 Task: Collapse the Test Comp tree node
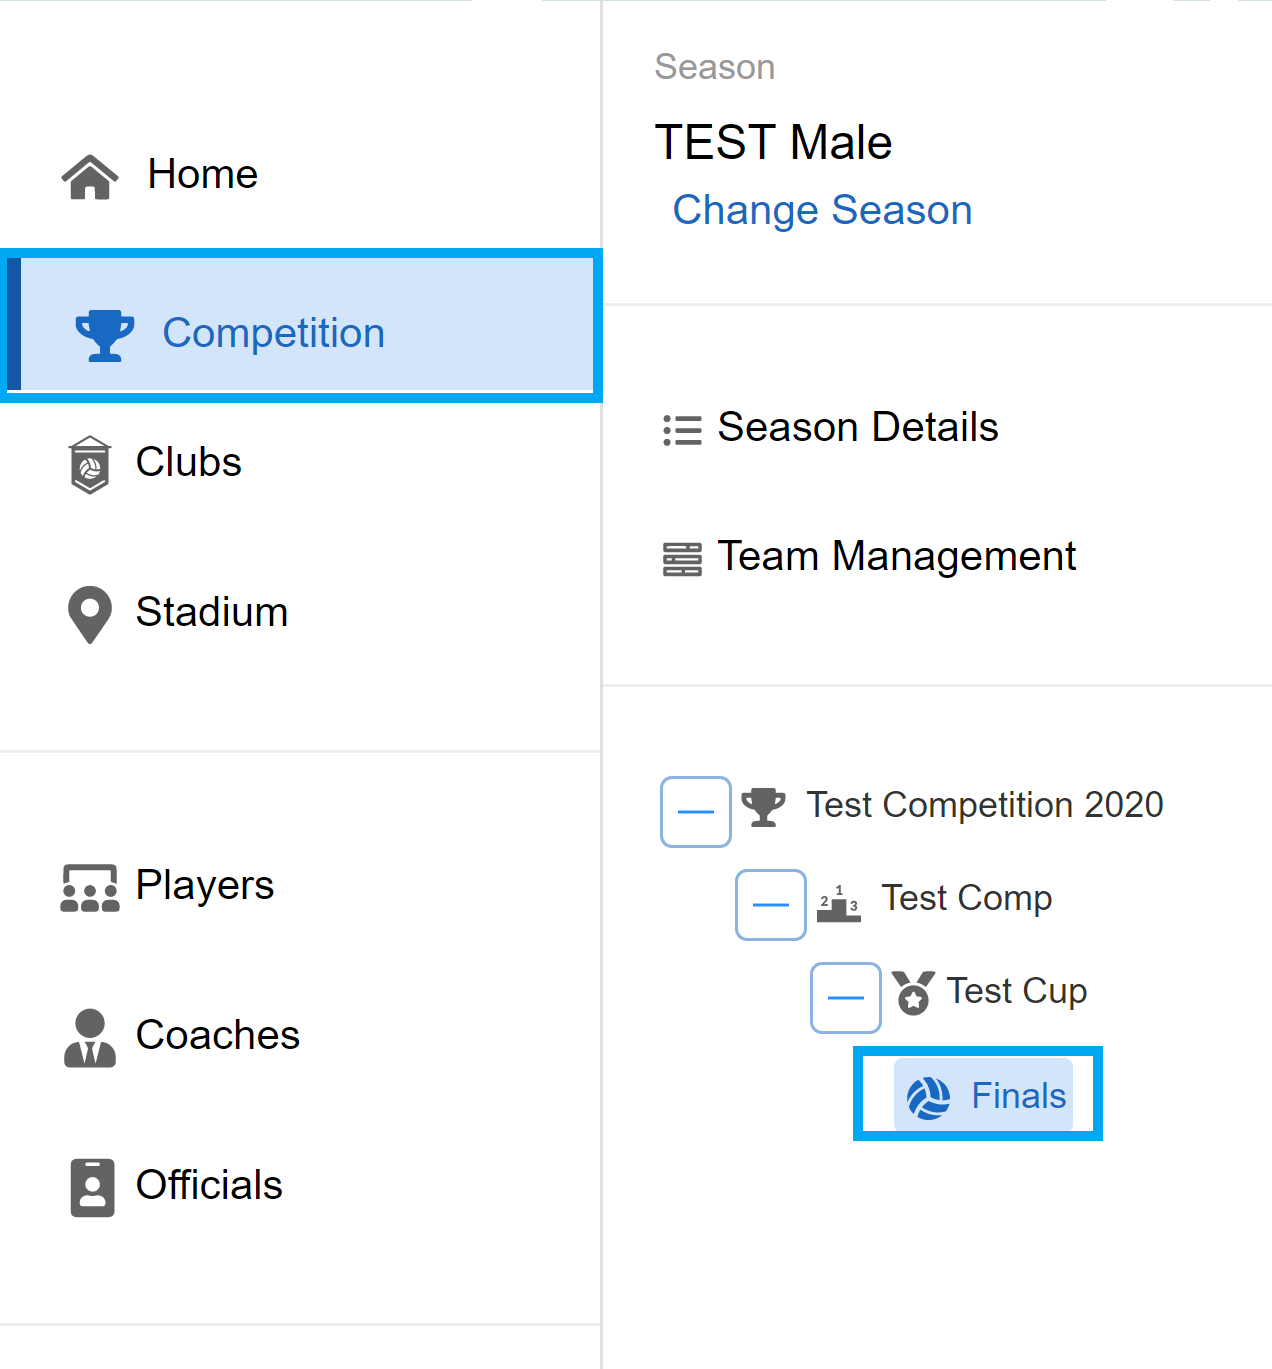(771, 904)
